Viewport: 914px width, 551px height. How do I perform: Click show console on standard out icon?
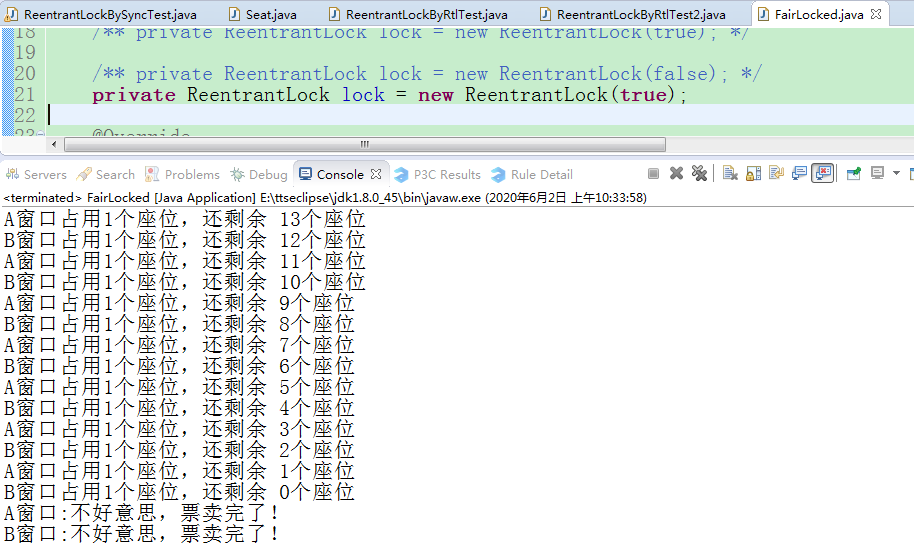click(x=799, y=174)
